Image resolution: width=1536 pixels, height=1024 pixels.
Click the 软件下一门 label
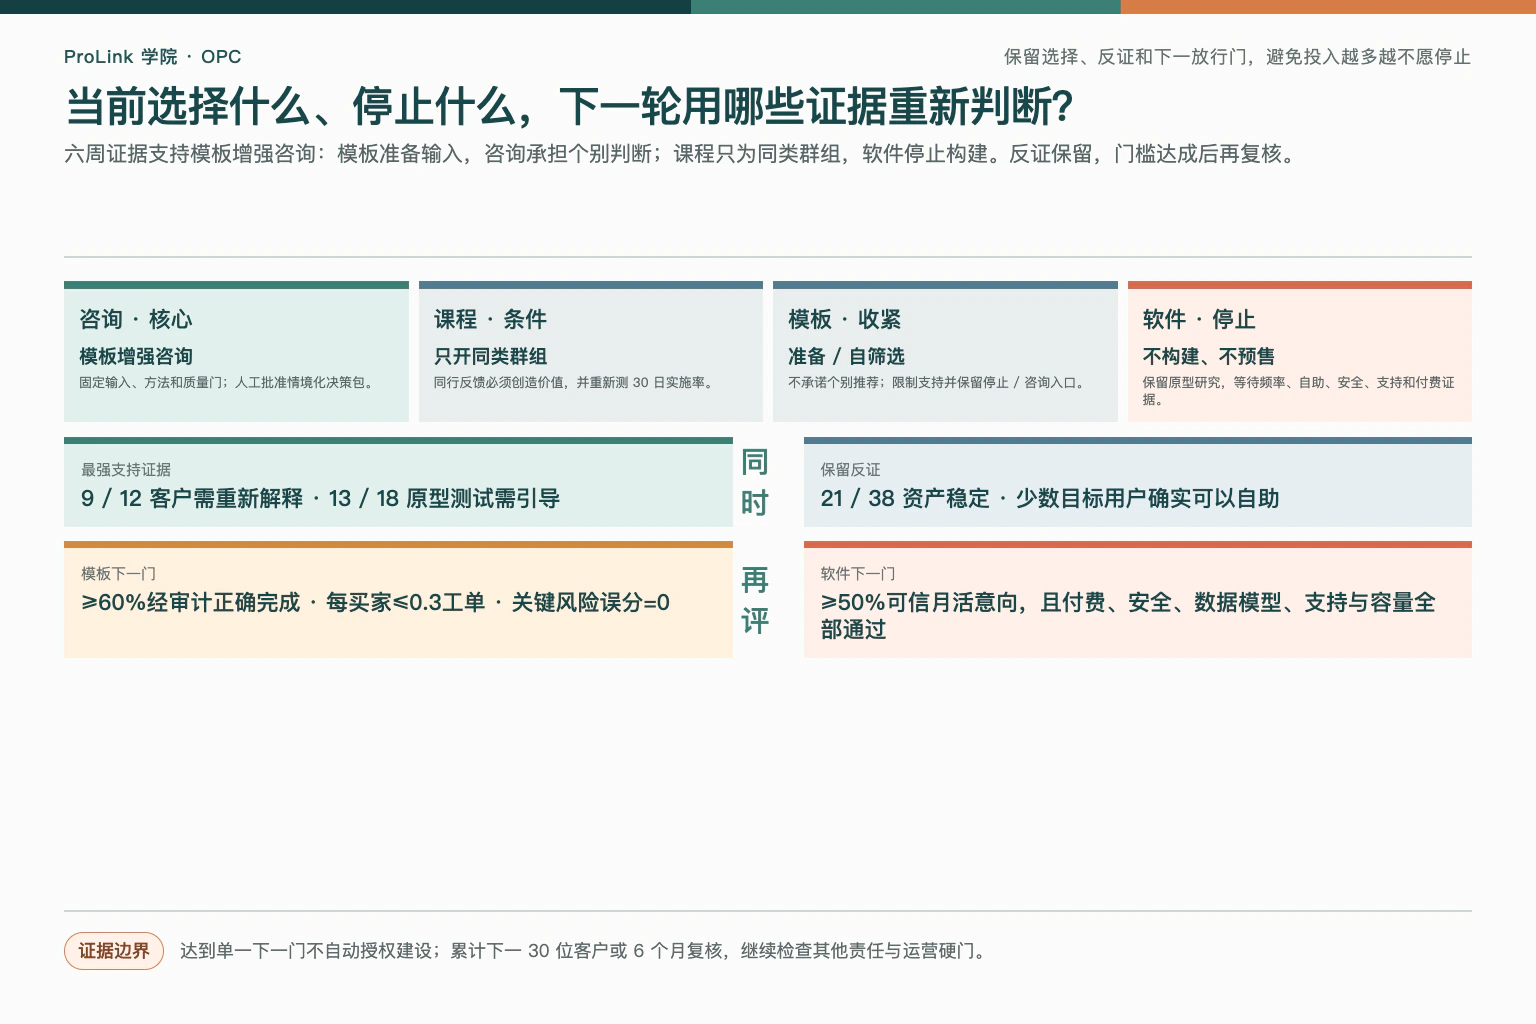click(x=858, y=573)
